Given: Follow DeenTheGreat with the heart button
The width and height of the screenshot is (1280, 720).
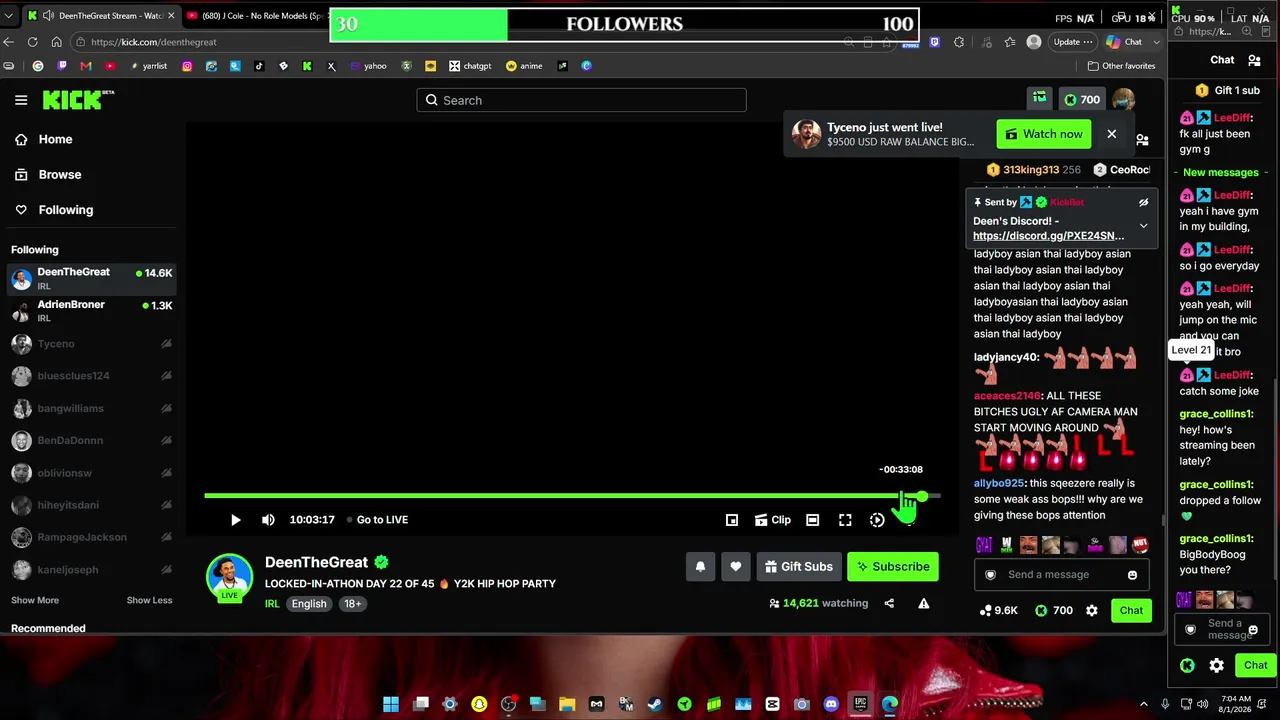Looking at the screenshot, I should coord(736,566).
